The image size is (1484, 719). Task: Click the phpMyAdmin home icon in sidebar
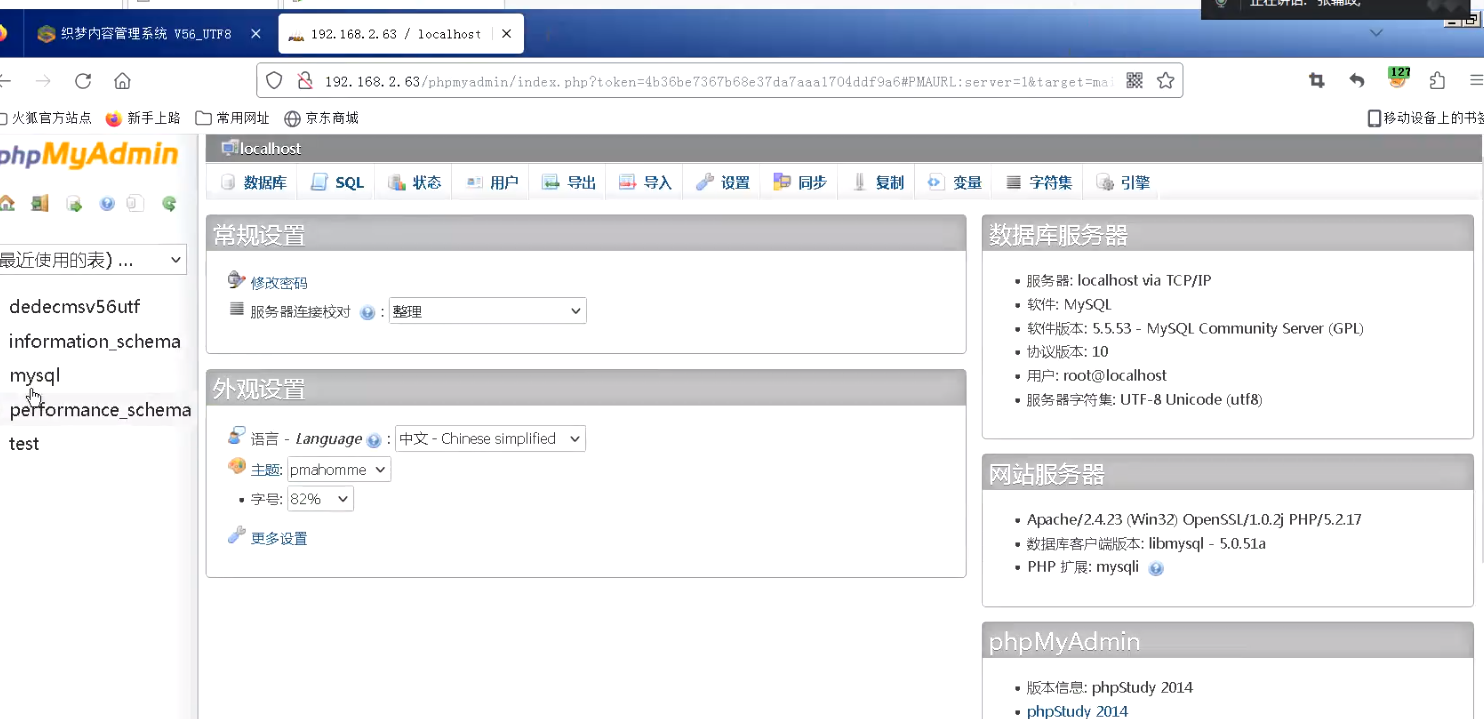tap(6, 204)
